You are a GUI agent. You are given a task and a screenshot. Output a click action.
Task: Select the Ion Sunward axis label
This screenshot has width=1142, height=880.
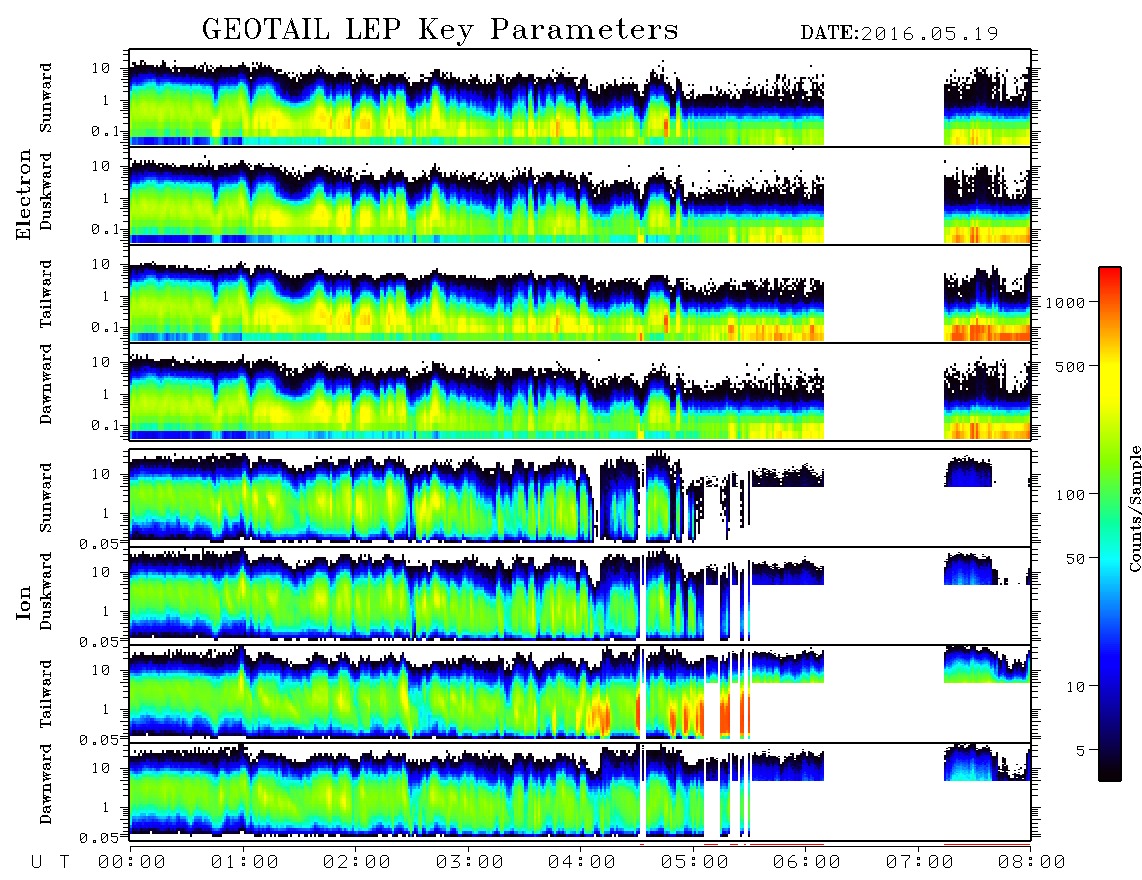click(46, 498)
